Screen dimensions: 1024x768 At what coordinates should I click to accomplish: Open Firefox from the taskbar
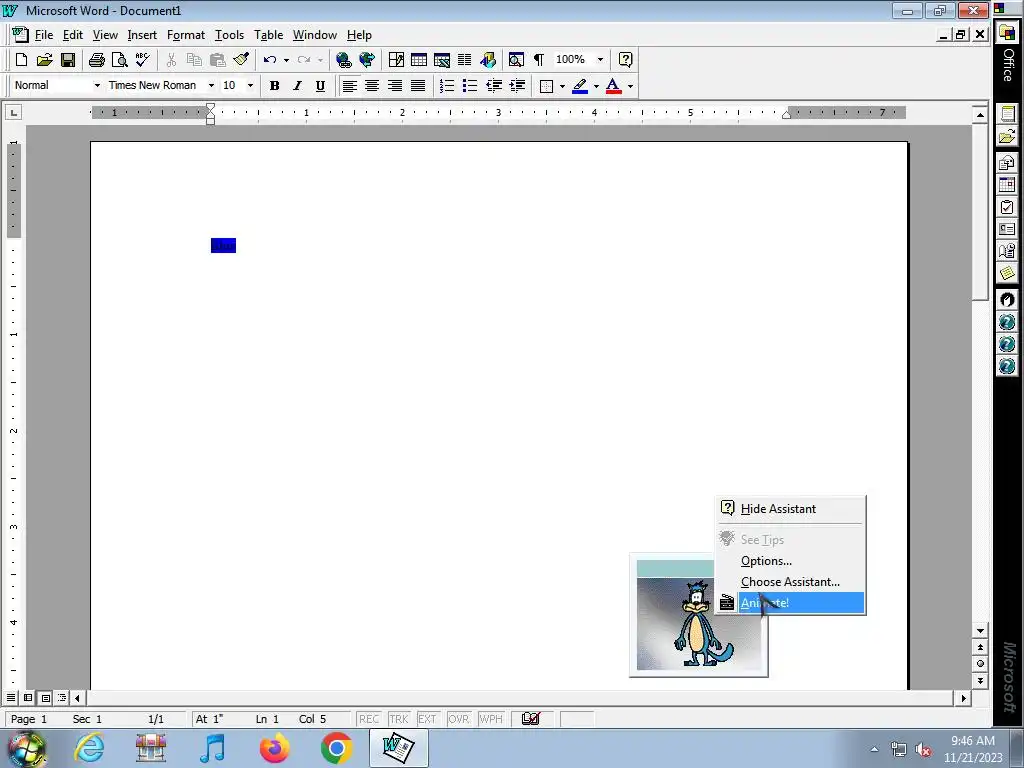[274, 748]
